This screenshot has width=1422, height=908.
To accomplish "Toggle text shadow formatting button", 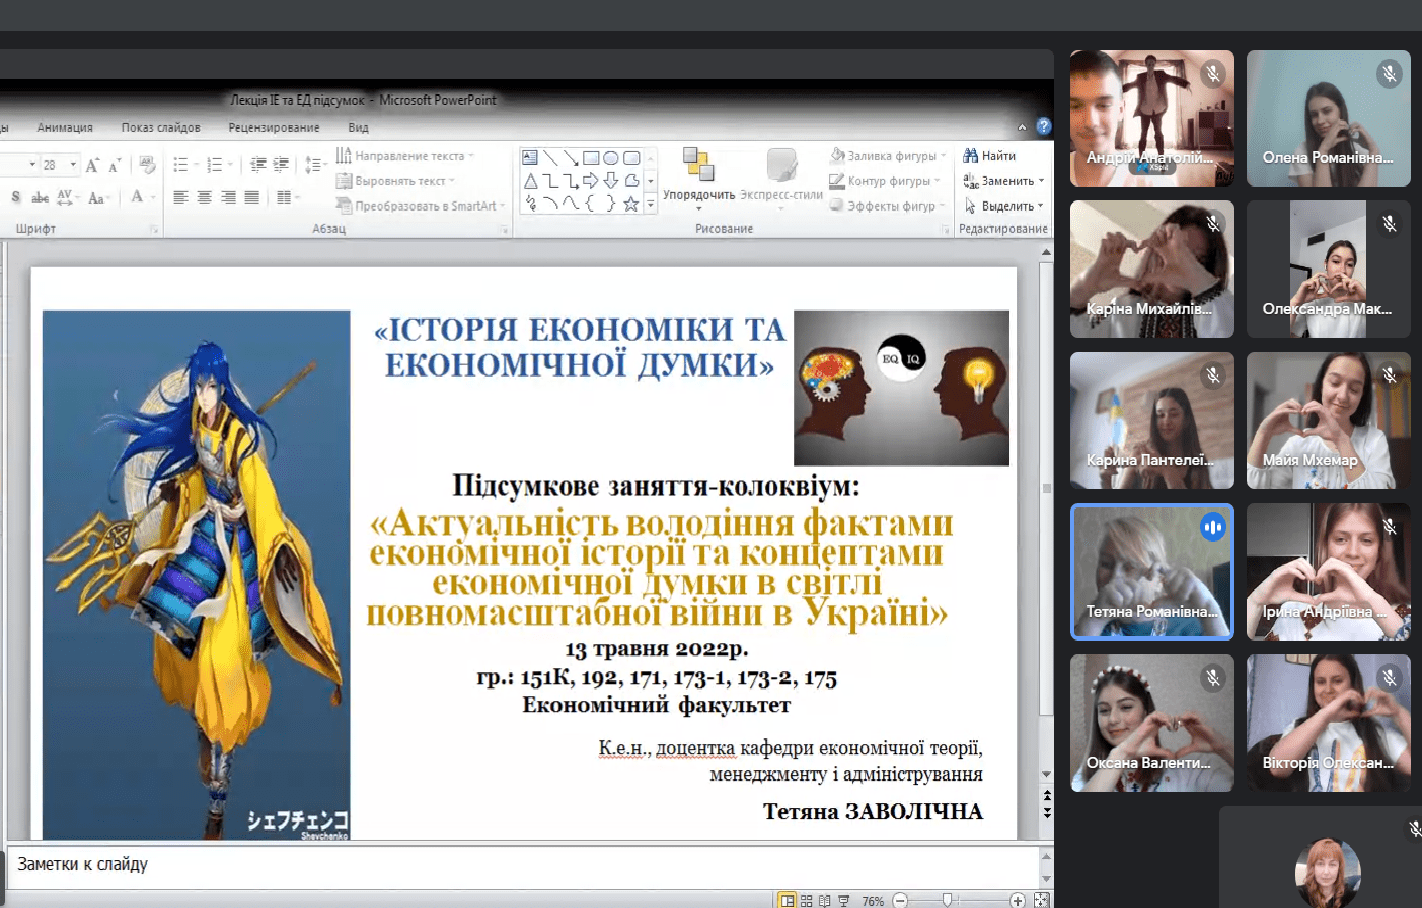I will (16, 198).
